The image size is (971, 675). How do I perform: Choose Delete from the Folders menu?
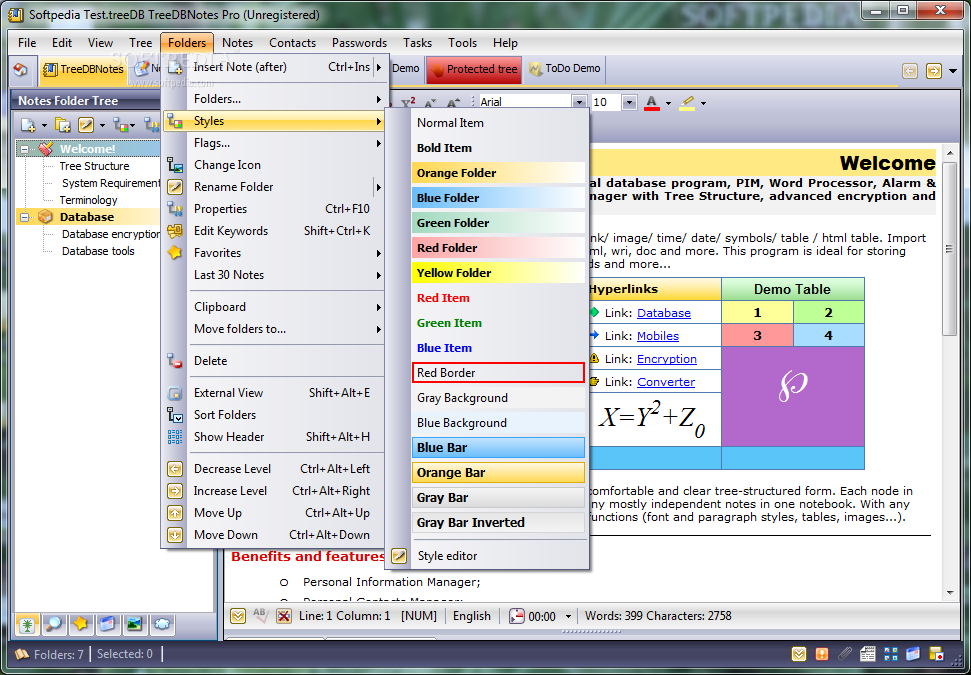coord(273,360)
